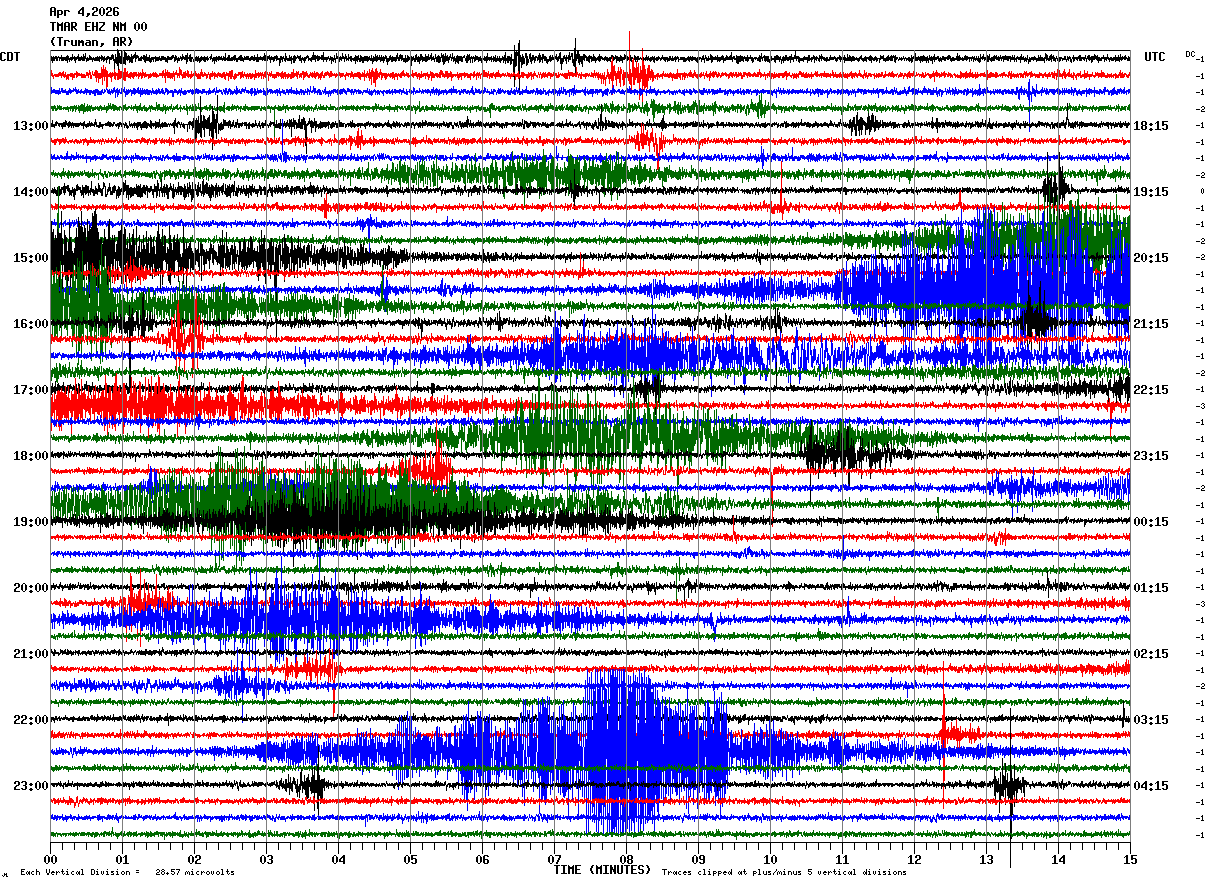Select the 22:00 CDT time label

point(31,720)
